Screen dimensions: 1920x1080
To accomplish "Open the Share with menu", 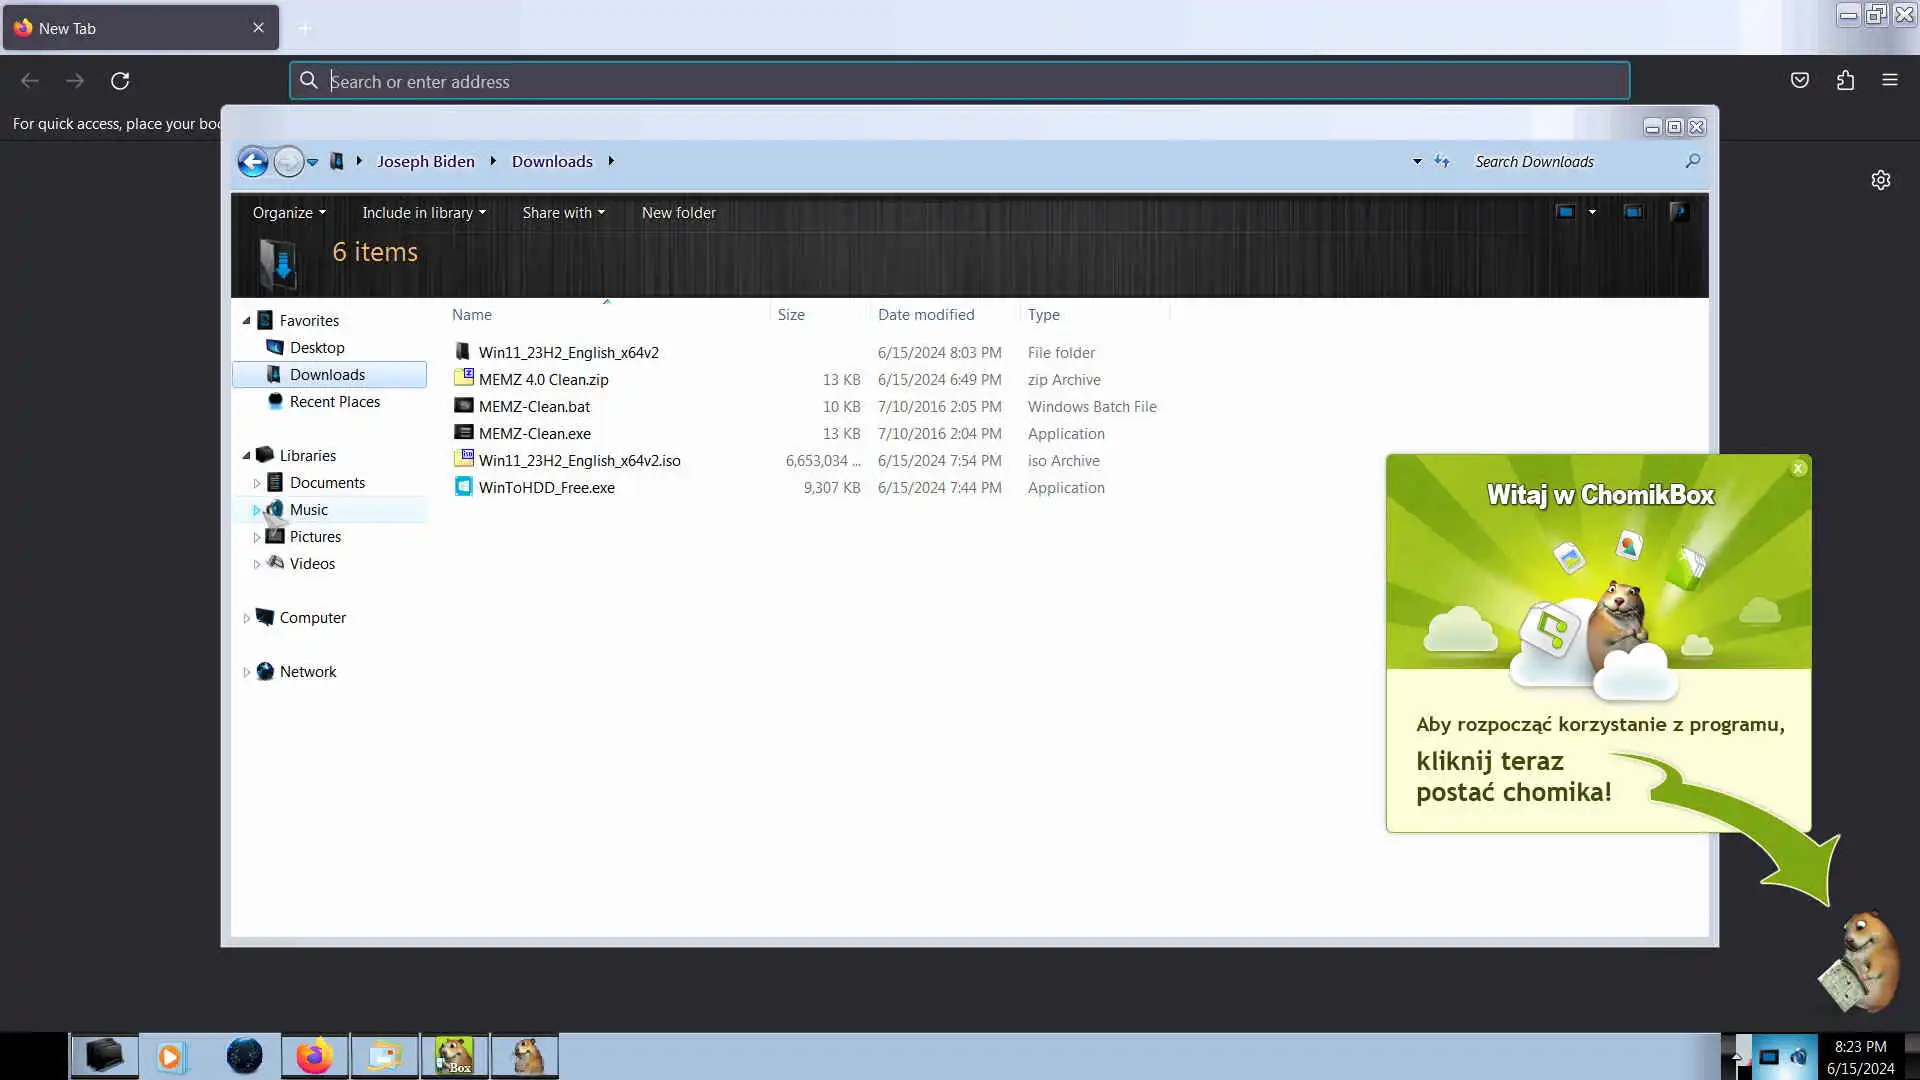I will pyautogui.click(x=563, y=213).
